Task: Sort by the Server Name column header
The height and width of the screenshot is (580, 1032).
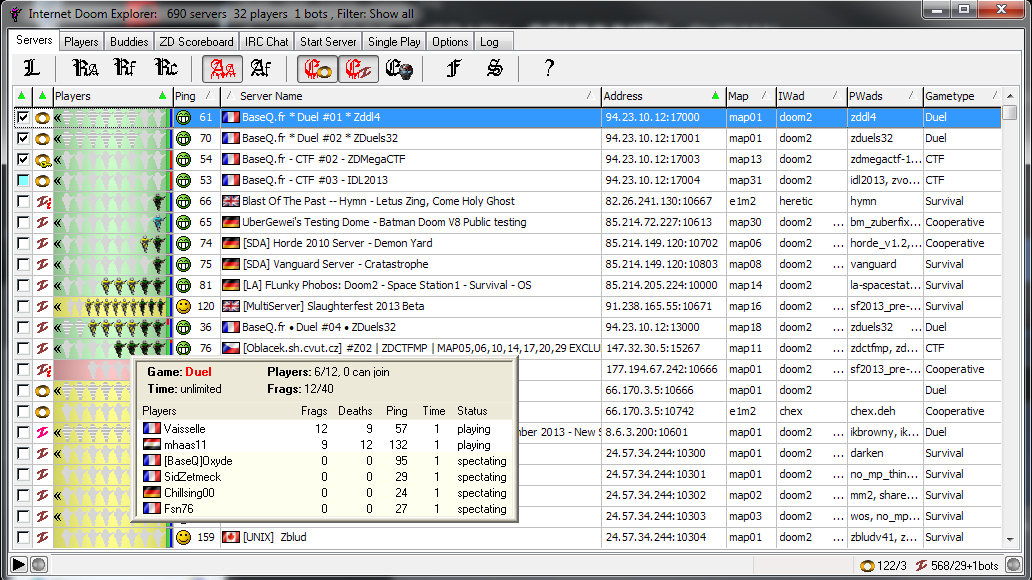Action: pos(410,96)
